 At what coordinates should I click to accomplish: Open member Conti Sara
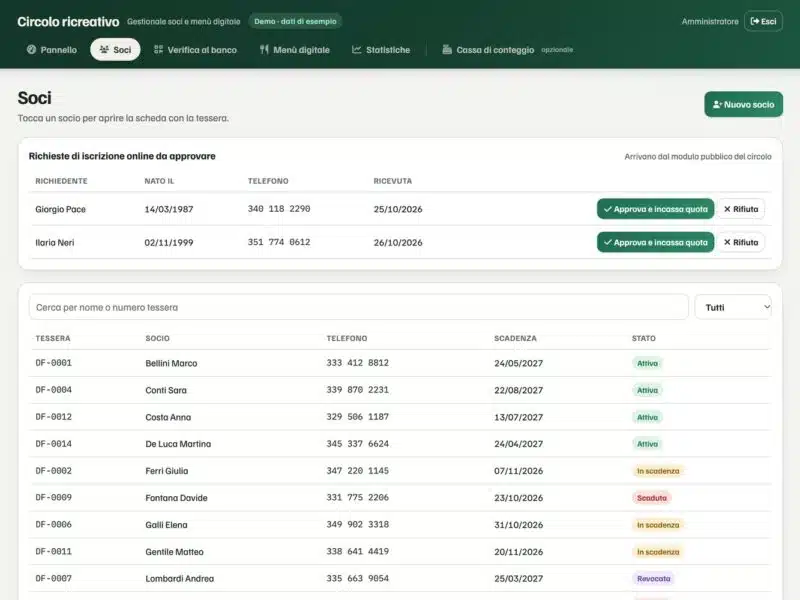click(400, 390)
